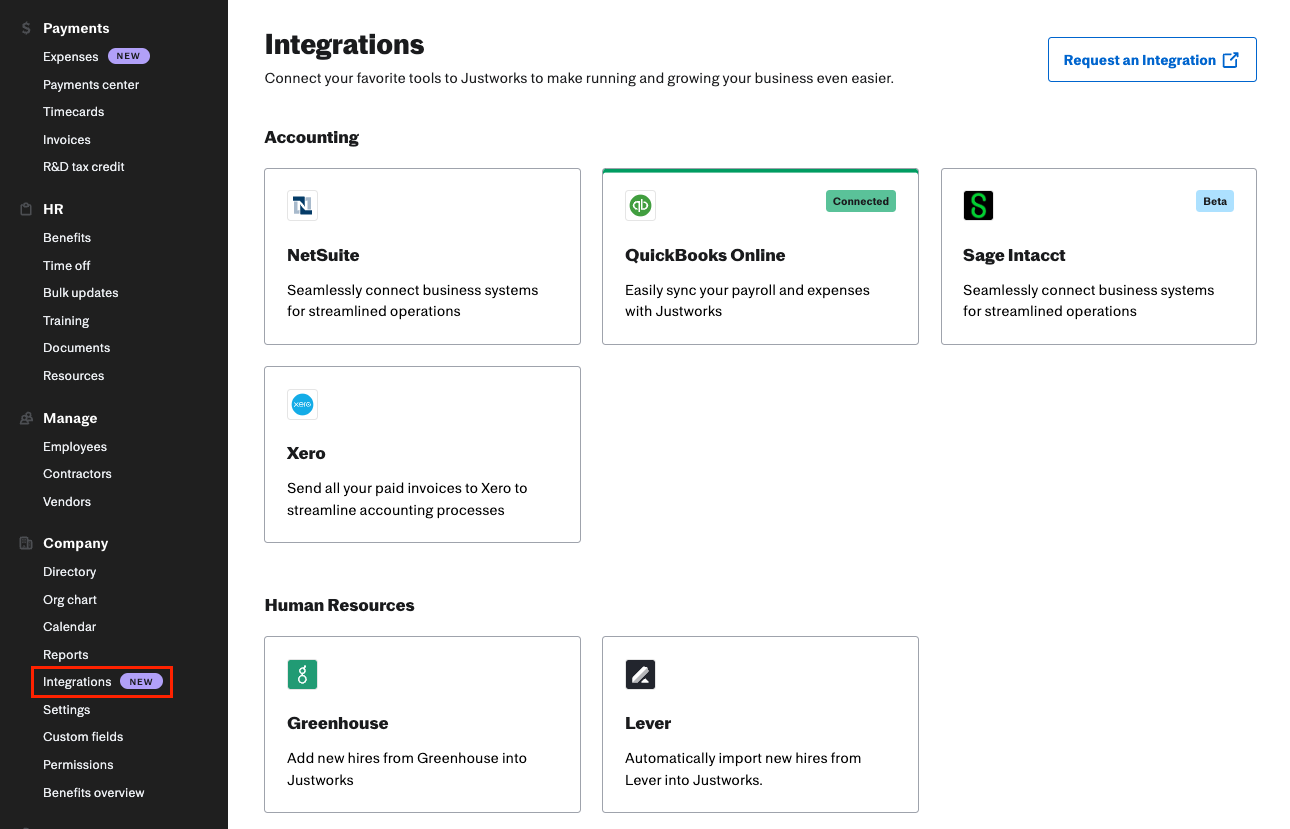Go to Permissions

[78, 765]
